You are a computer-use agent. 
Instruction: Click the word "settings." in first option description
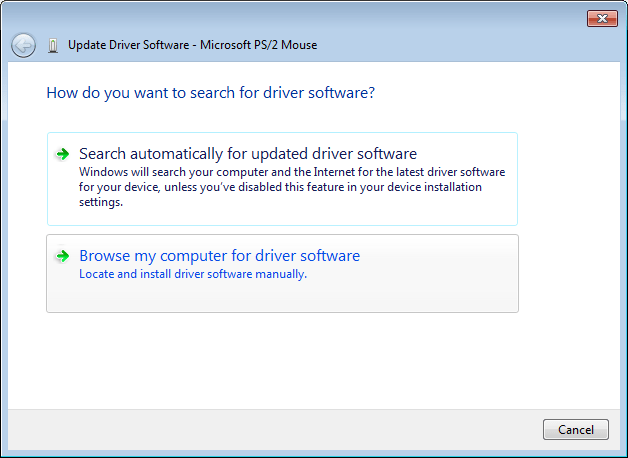[x=100, y=201]
